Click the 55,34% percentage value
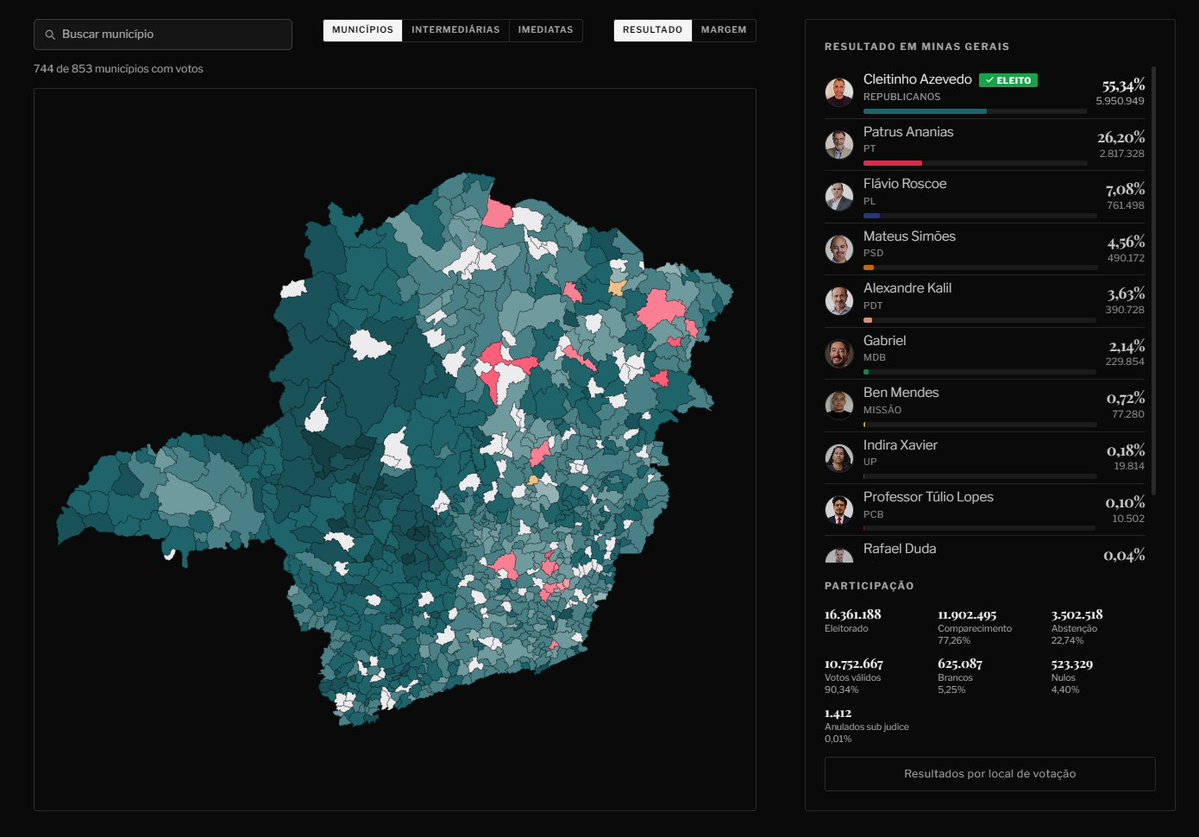 pyautogui.click(x=1123, y=85)
